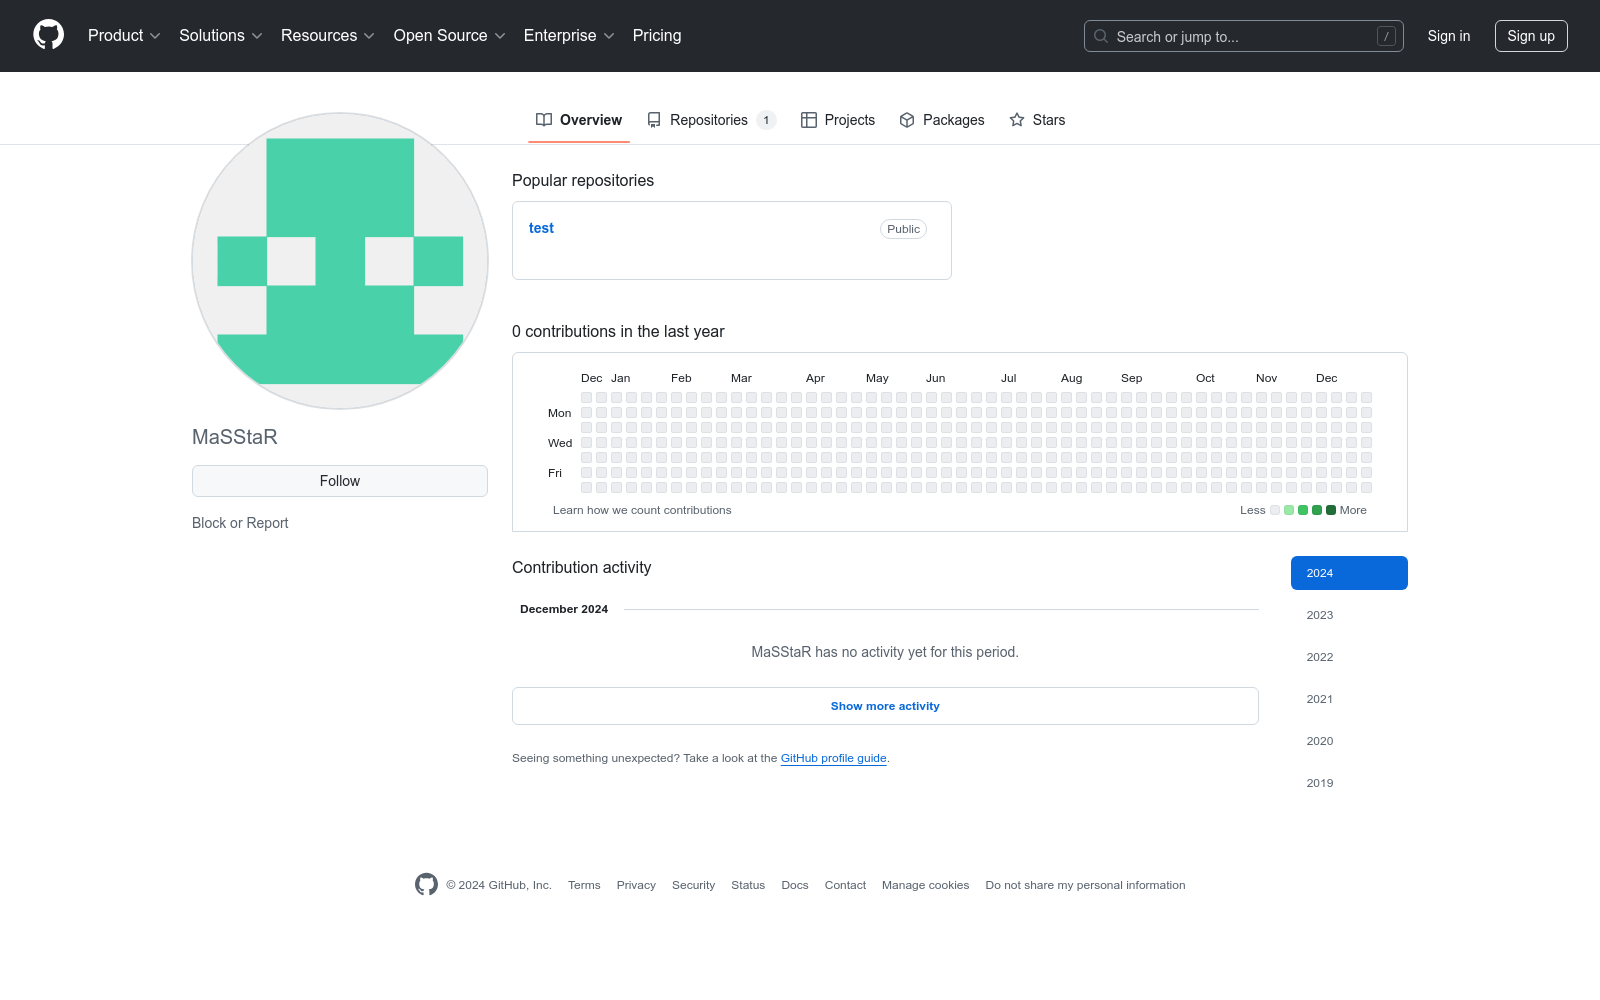Screen dimensions: 1600x1000
Task: Open the Privacy footer link
Action: 636,885
